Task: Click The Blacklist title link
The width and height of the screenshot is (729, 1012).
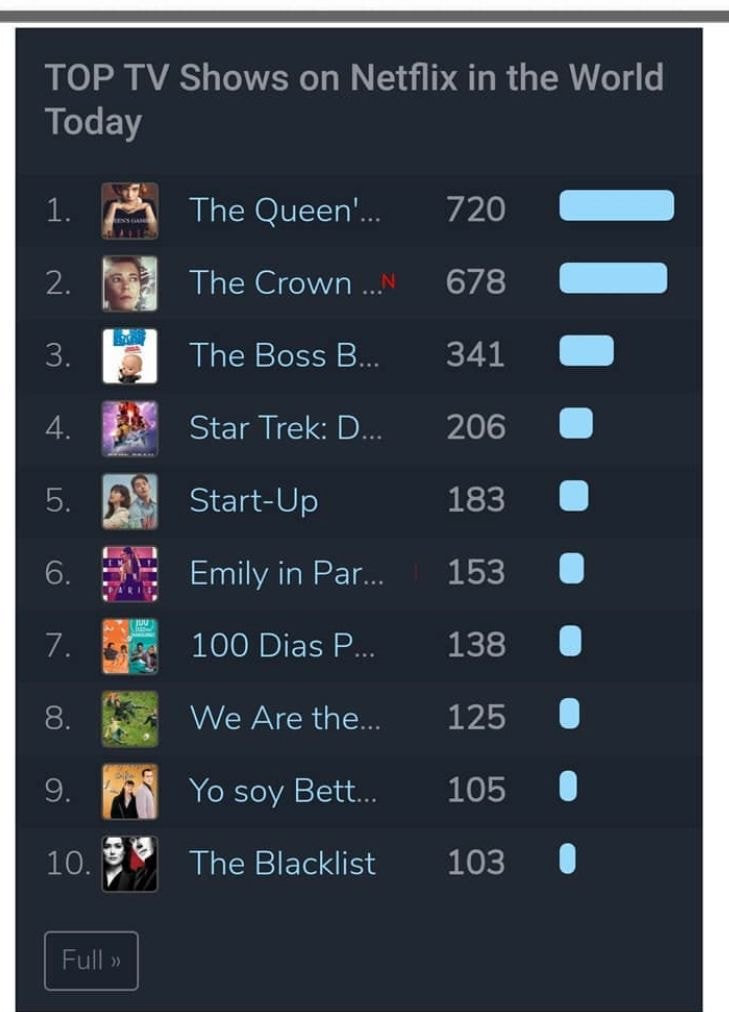Action: [283, 863]
